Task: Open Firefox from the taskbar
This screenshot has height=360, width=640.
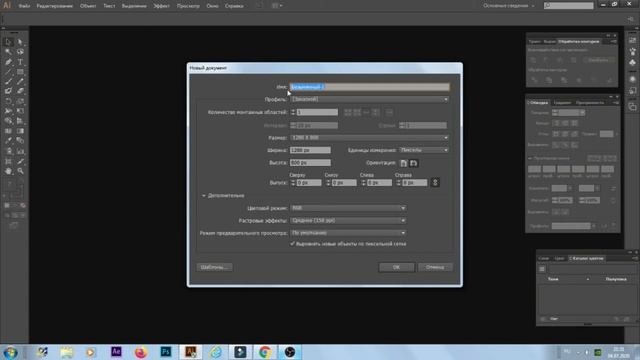Action: 141,352
